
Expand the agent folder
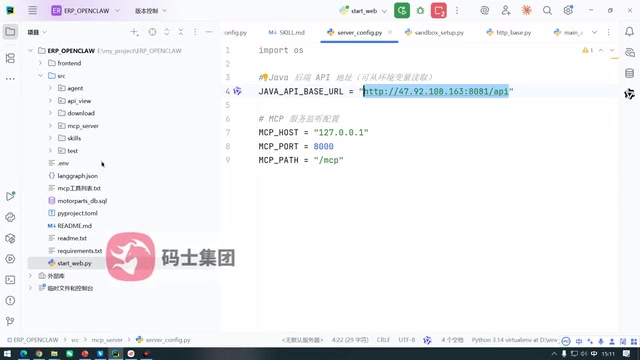(x=50, y=88)
